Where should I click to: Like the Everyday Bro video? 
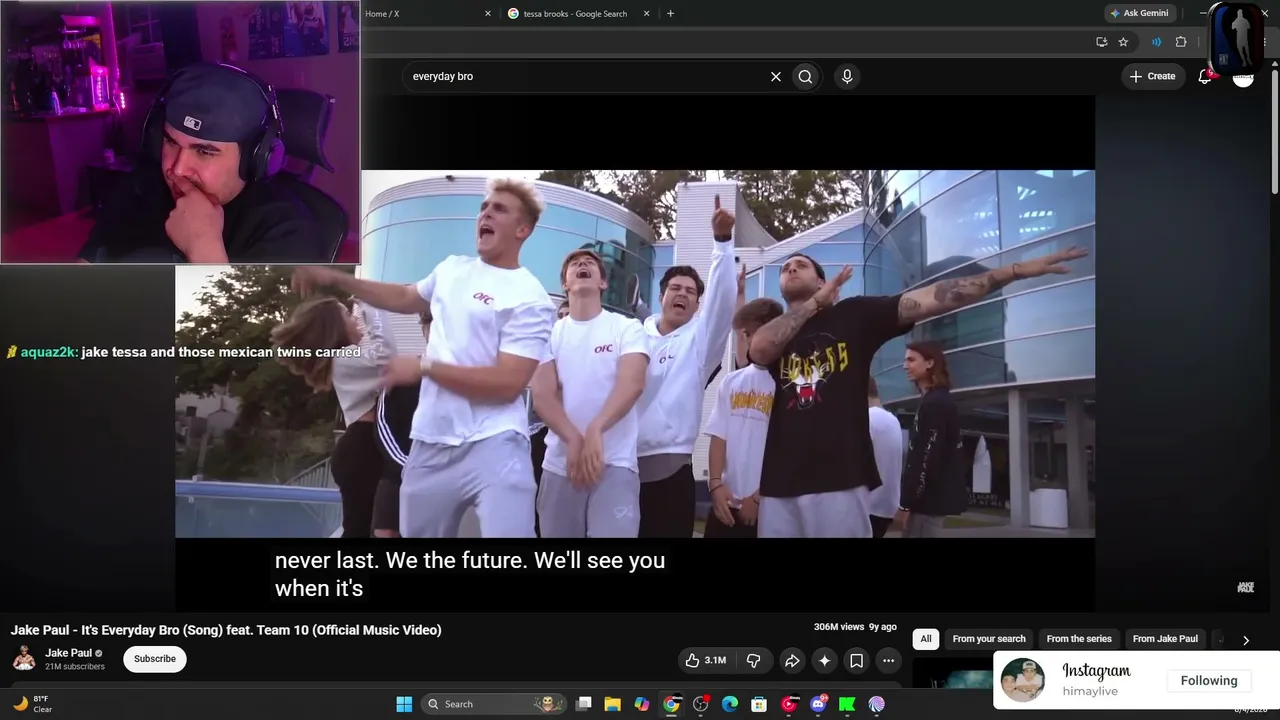pyautogui.click(x=705, y=660)
